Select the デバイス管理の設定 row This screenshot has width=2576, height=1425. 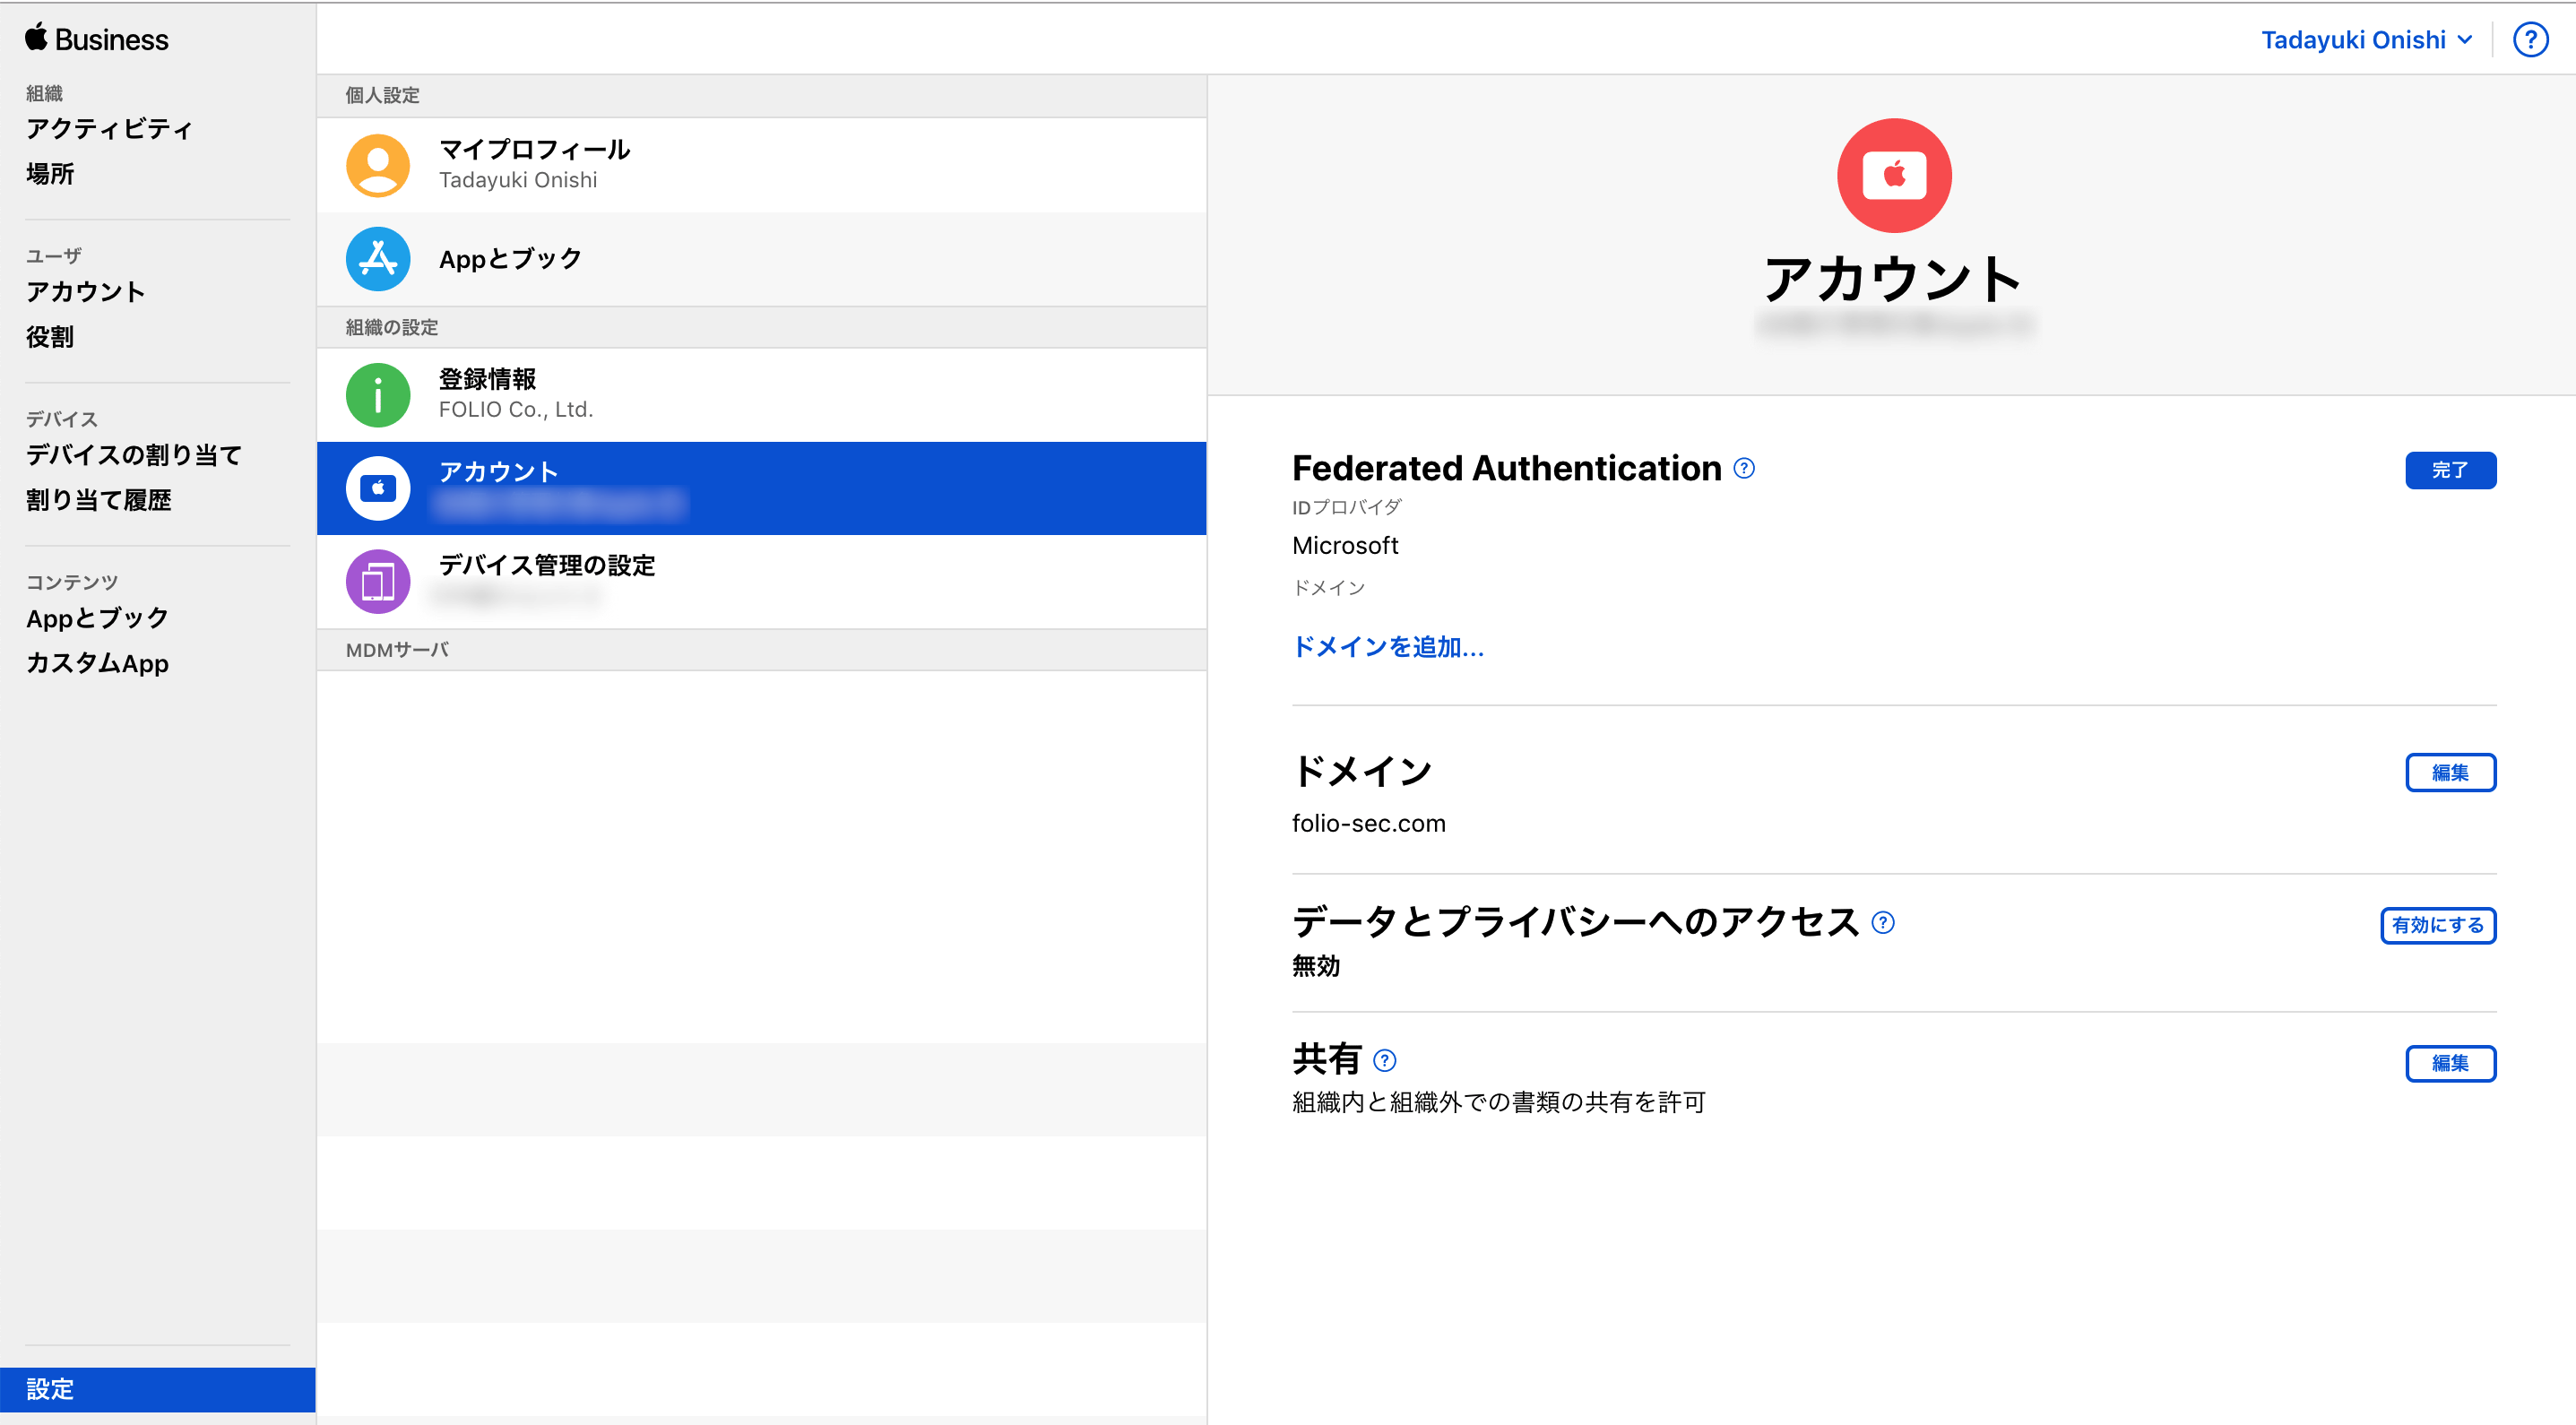click(x=761, y=581)
